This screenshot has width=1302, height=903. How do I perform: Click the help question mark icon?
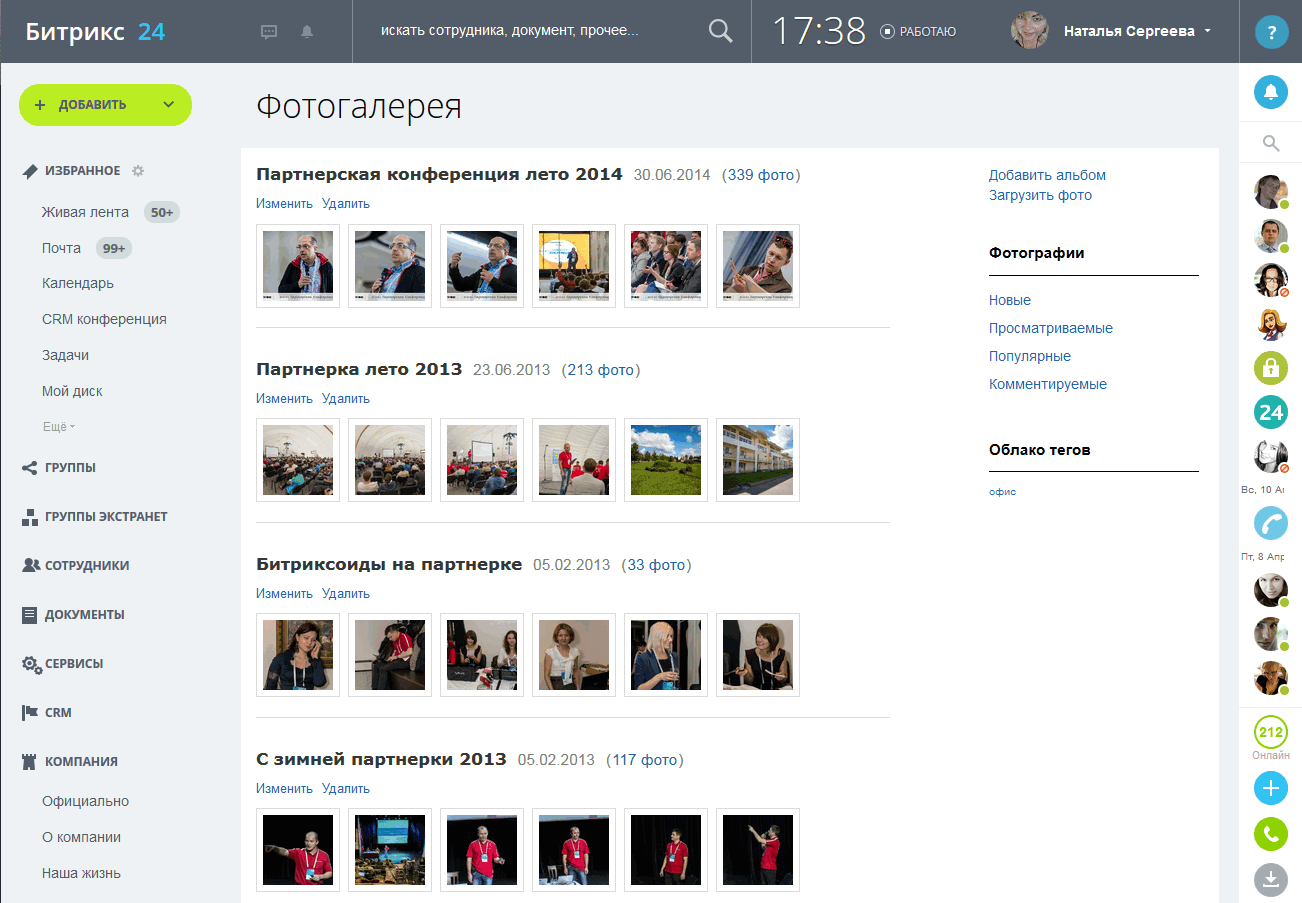[1271, 32]
